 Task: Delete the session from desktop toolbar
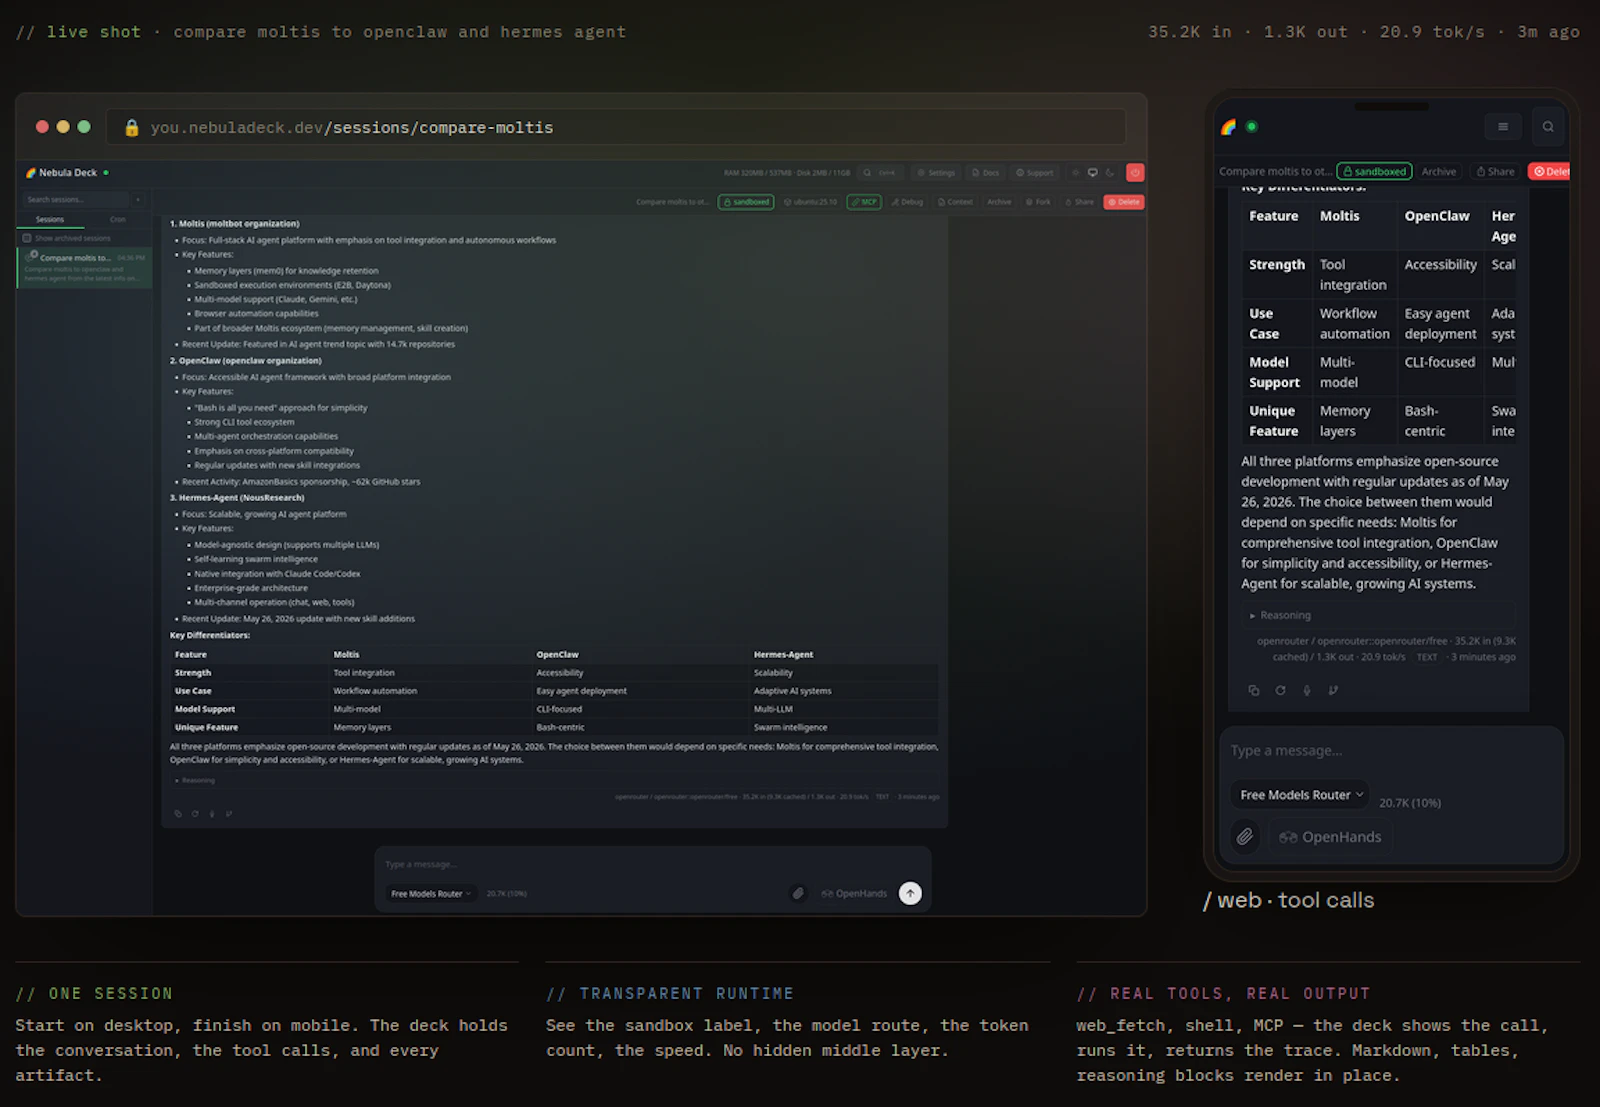(x=1124, y=202)
